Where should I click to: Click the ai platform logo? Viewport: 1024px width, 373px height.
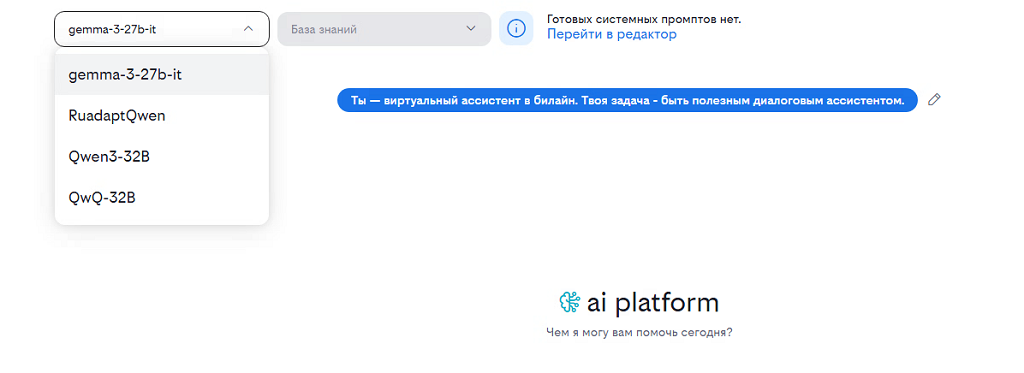coord(639,302)
